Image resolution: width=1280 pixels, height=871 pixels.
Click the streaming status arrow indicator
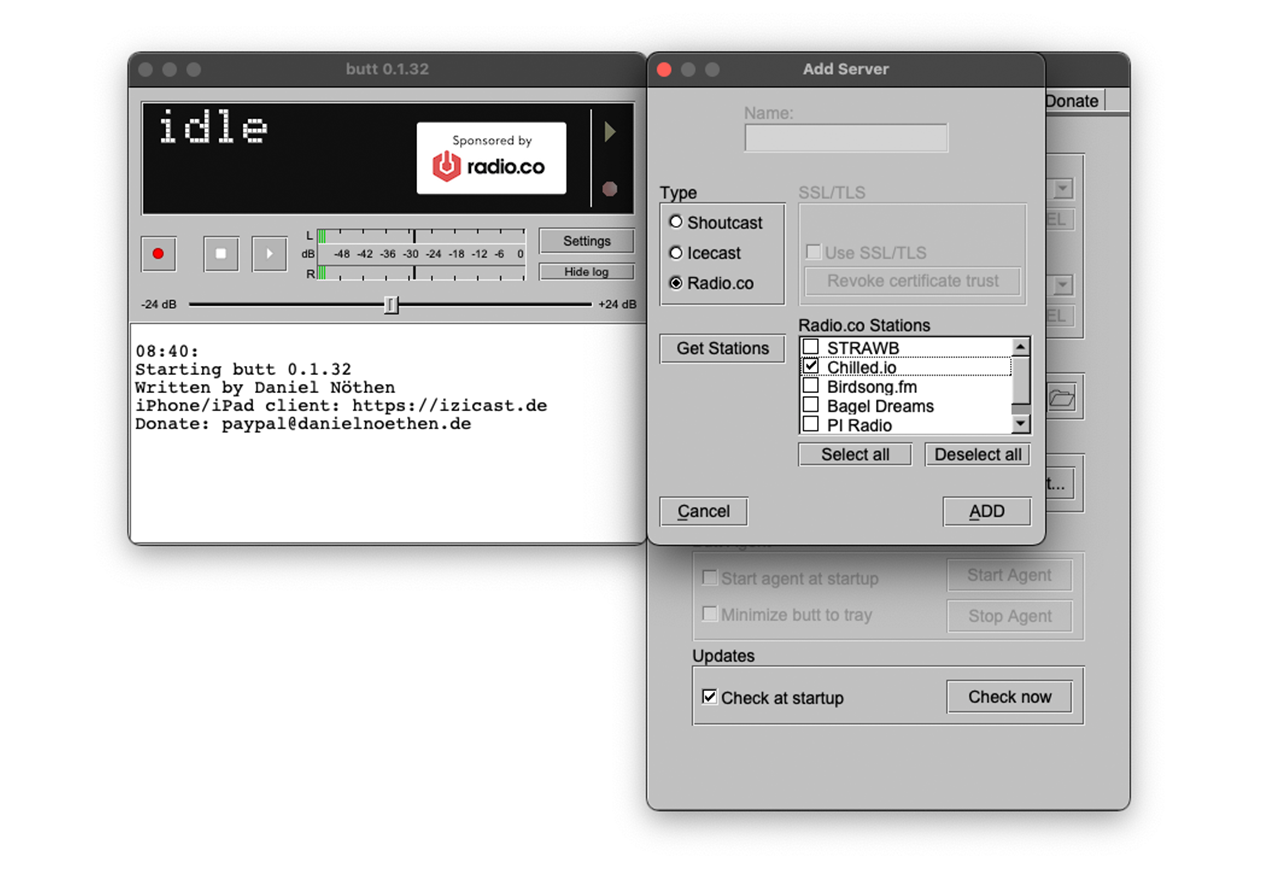point(610,132)
